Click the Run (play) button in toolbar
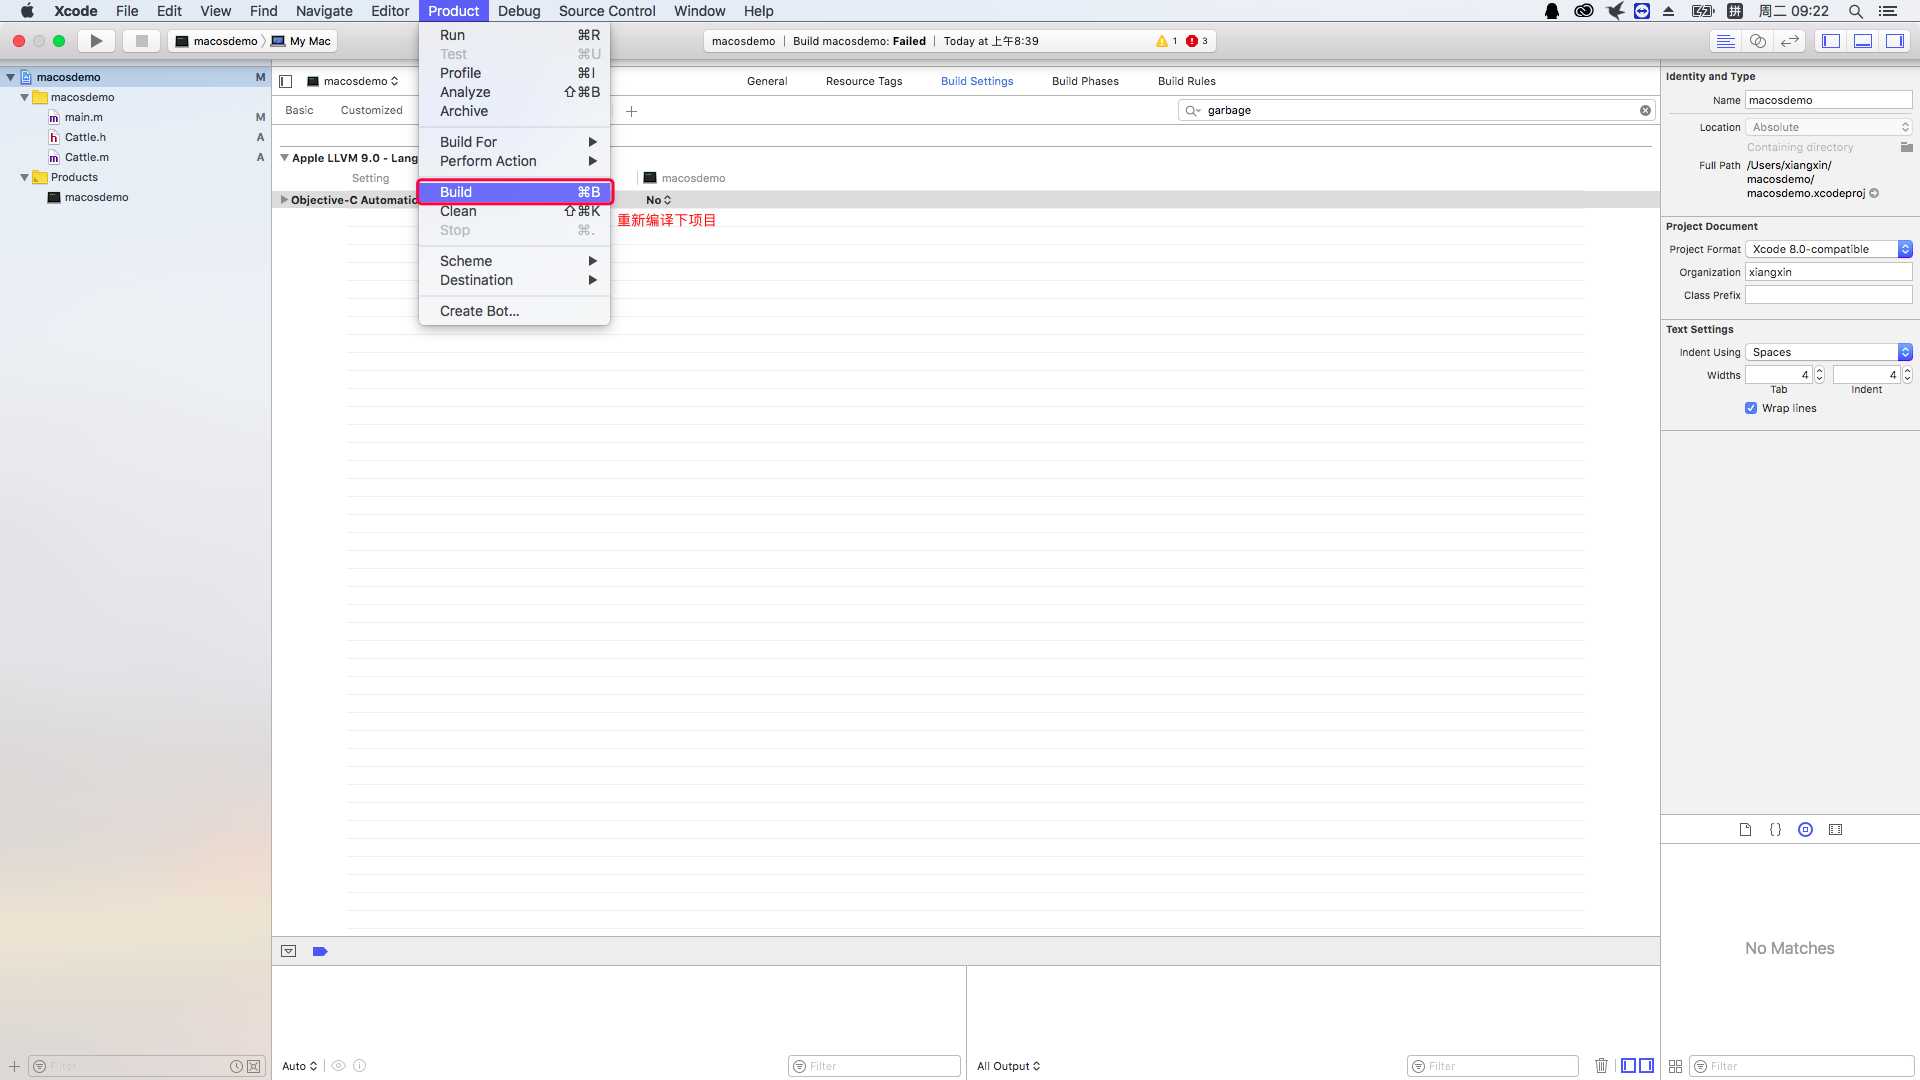The image size is (1920, 1080). 96,41
